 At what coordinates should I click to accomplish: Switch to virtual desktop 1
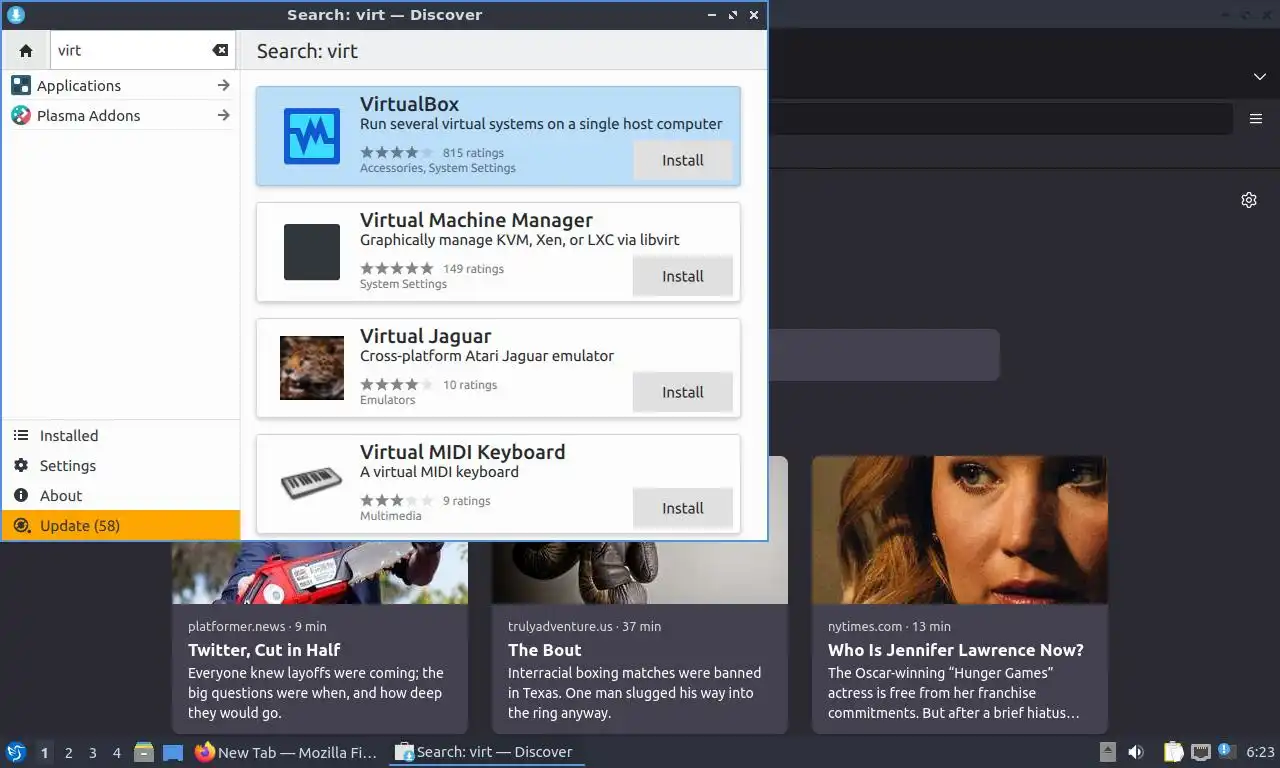pyautogui.click(x=44, y=752)
